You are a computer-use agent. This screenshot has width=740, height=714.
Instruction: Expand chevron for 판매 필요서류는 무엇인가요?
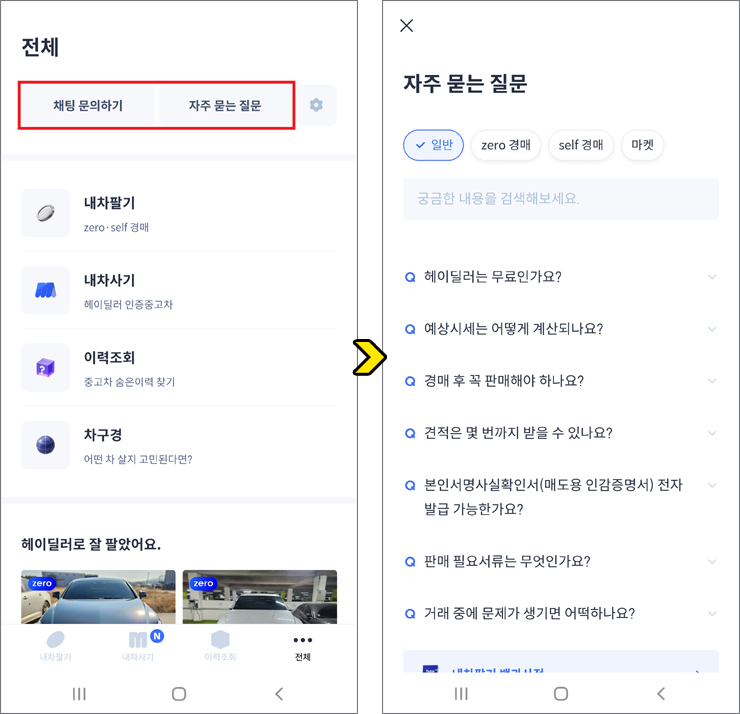coord(712,562)
